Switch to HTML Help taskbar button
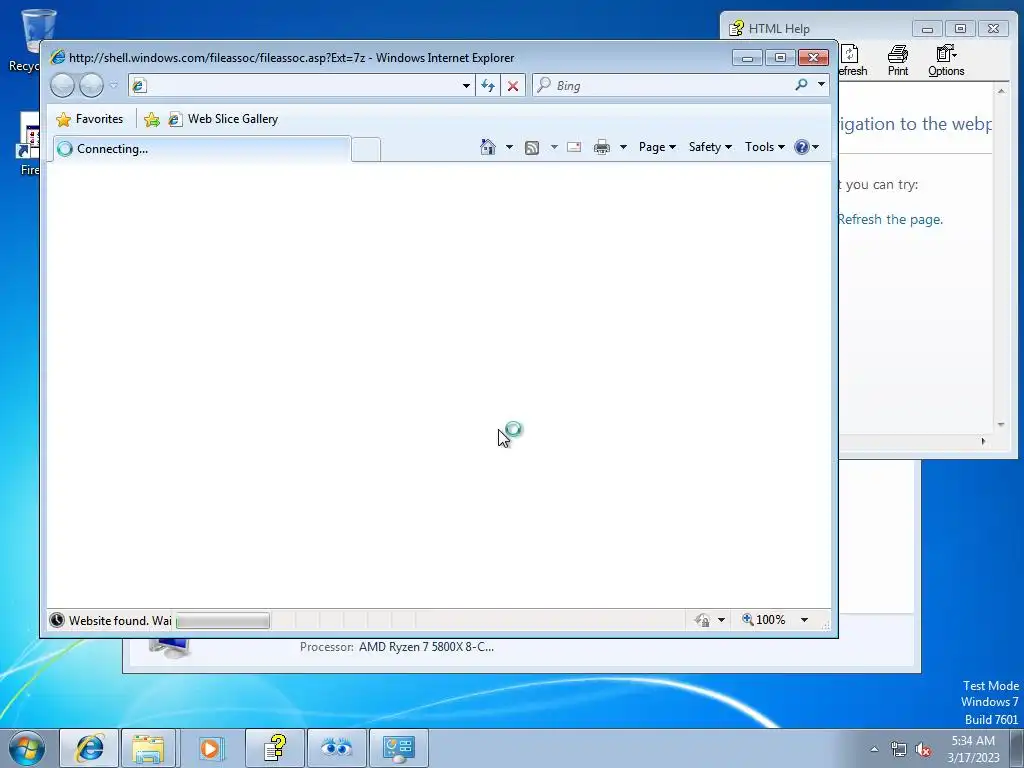Viewport: 1024px width, 768px height. [x=275, y=748]
